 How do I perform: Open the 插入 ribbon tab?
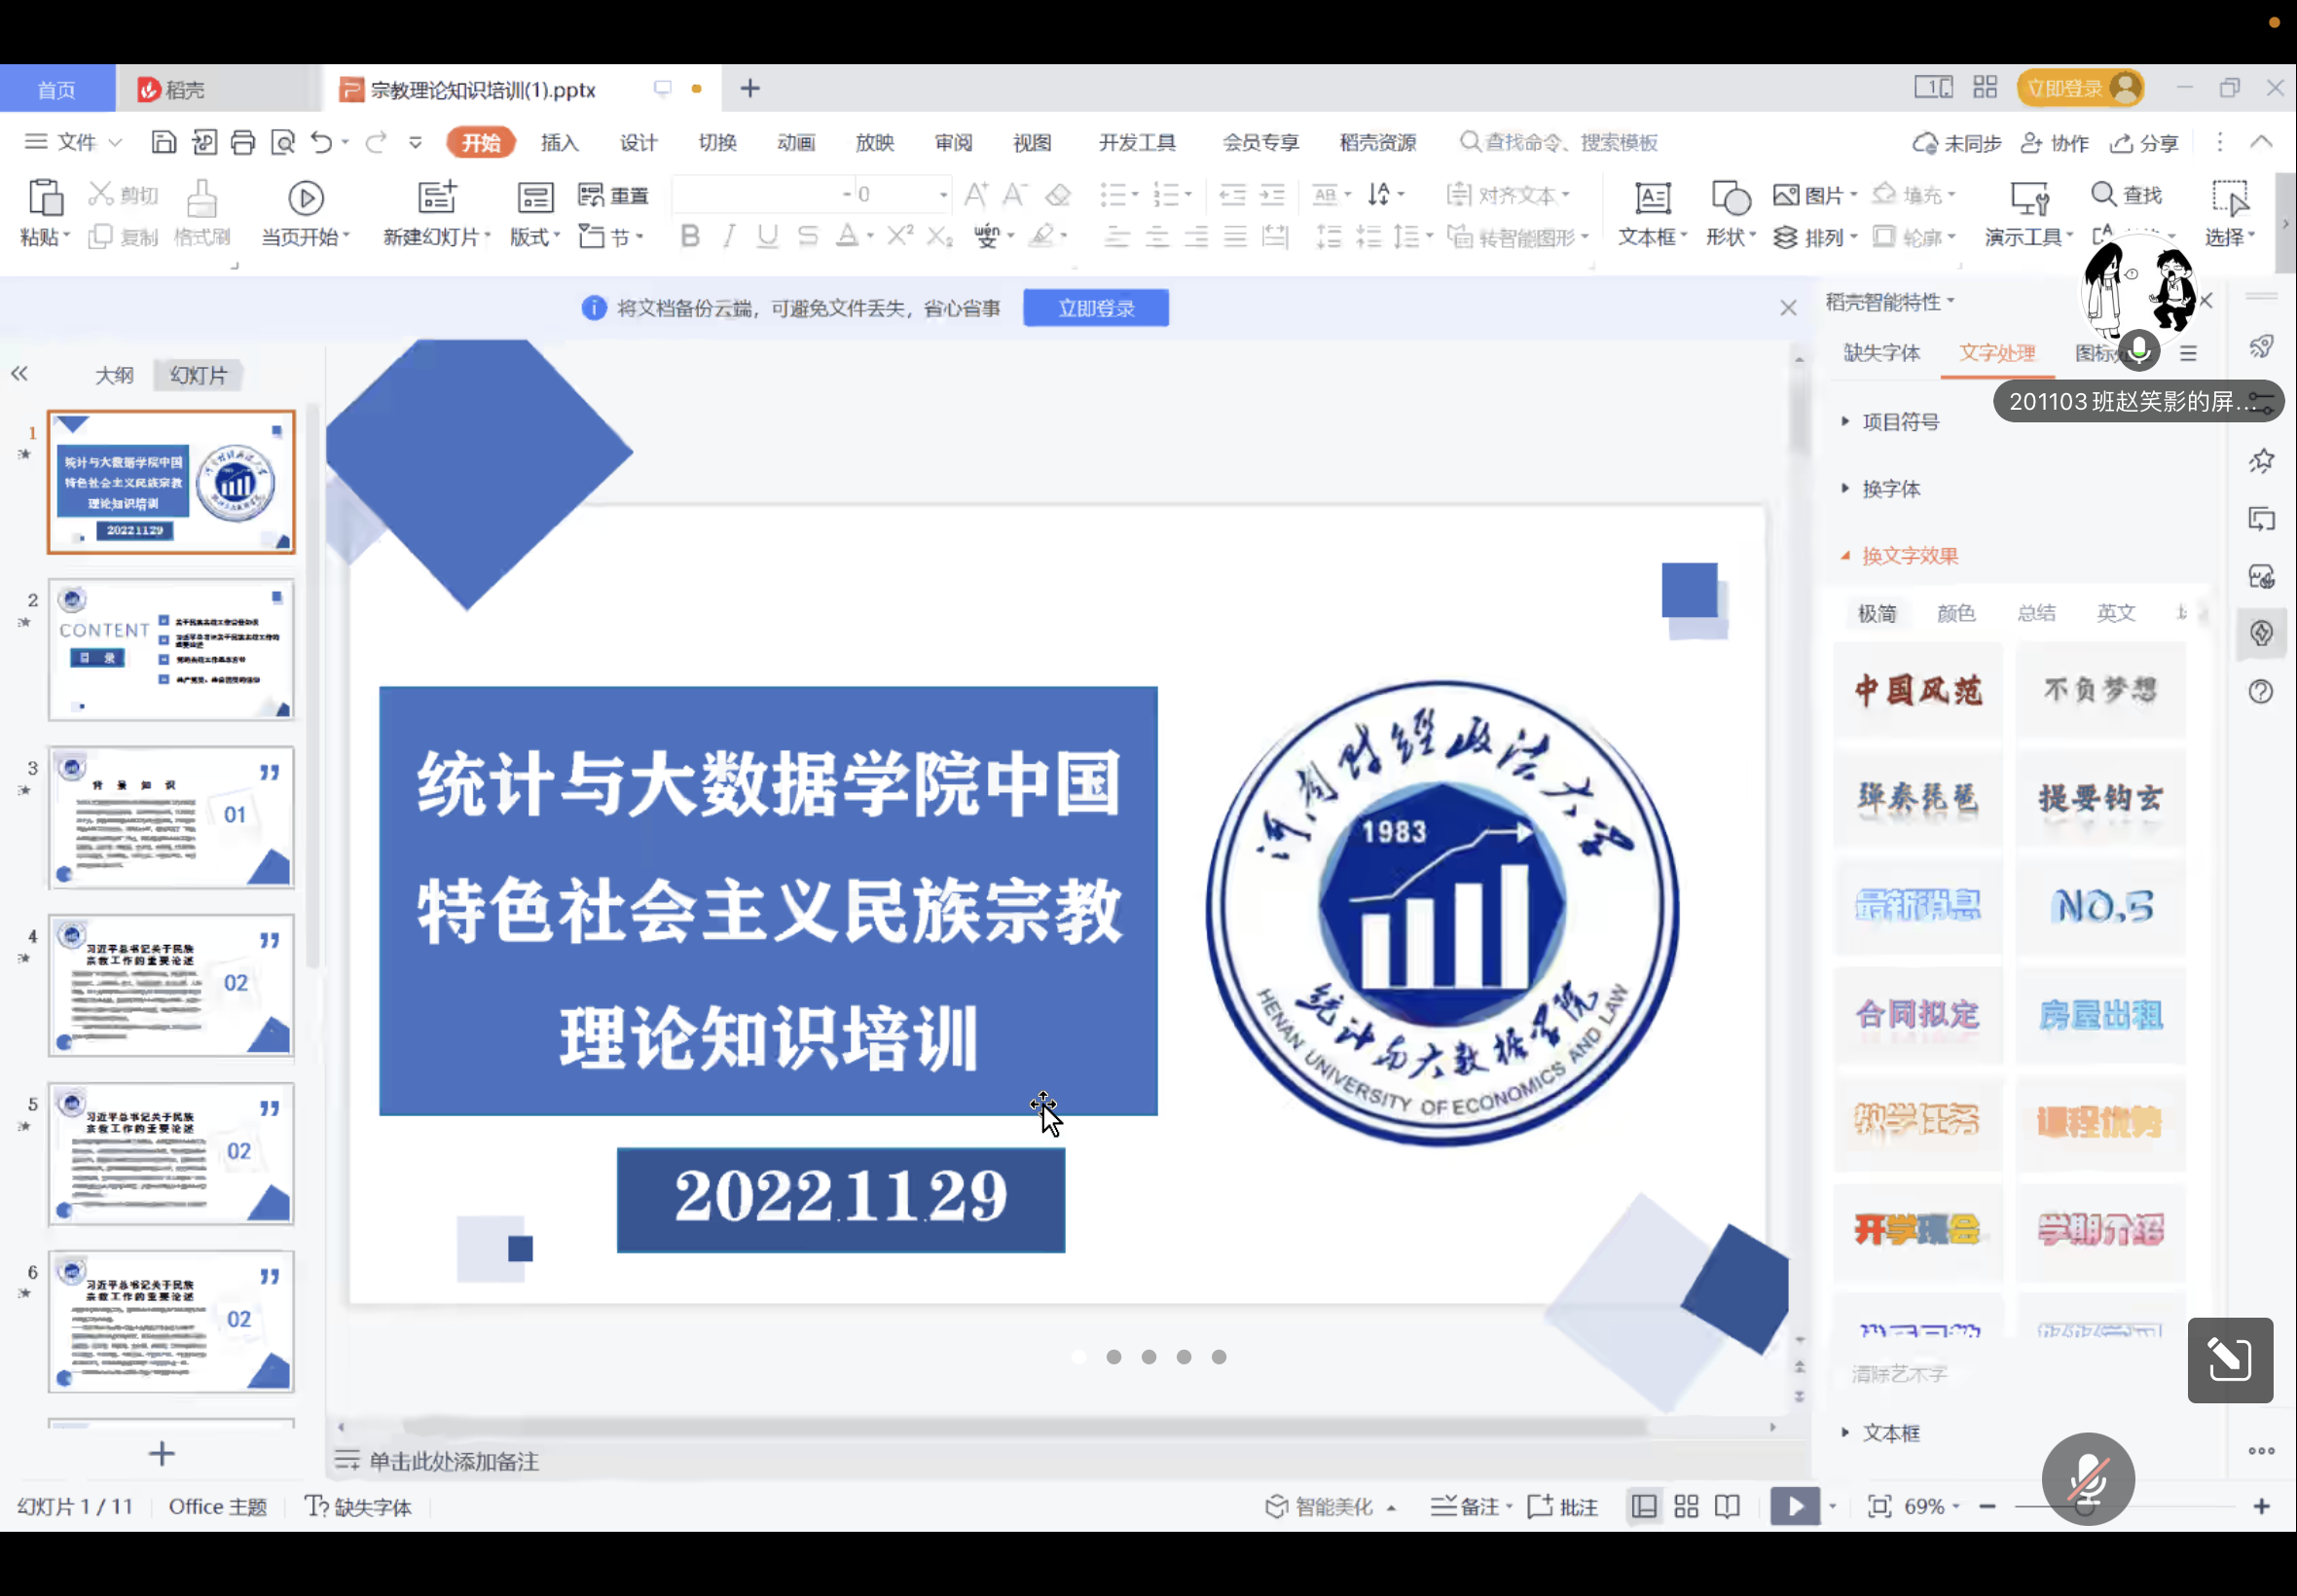559,143
